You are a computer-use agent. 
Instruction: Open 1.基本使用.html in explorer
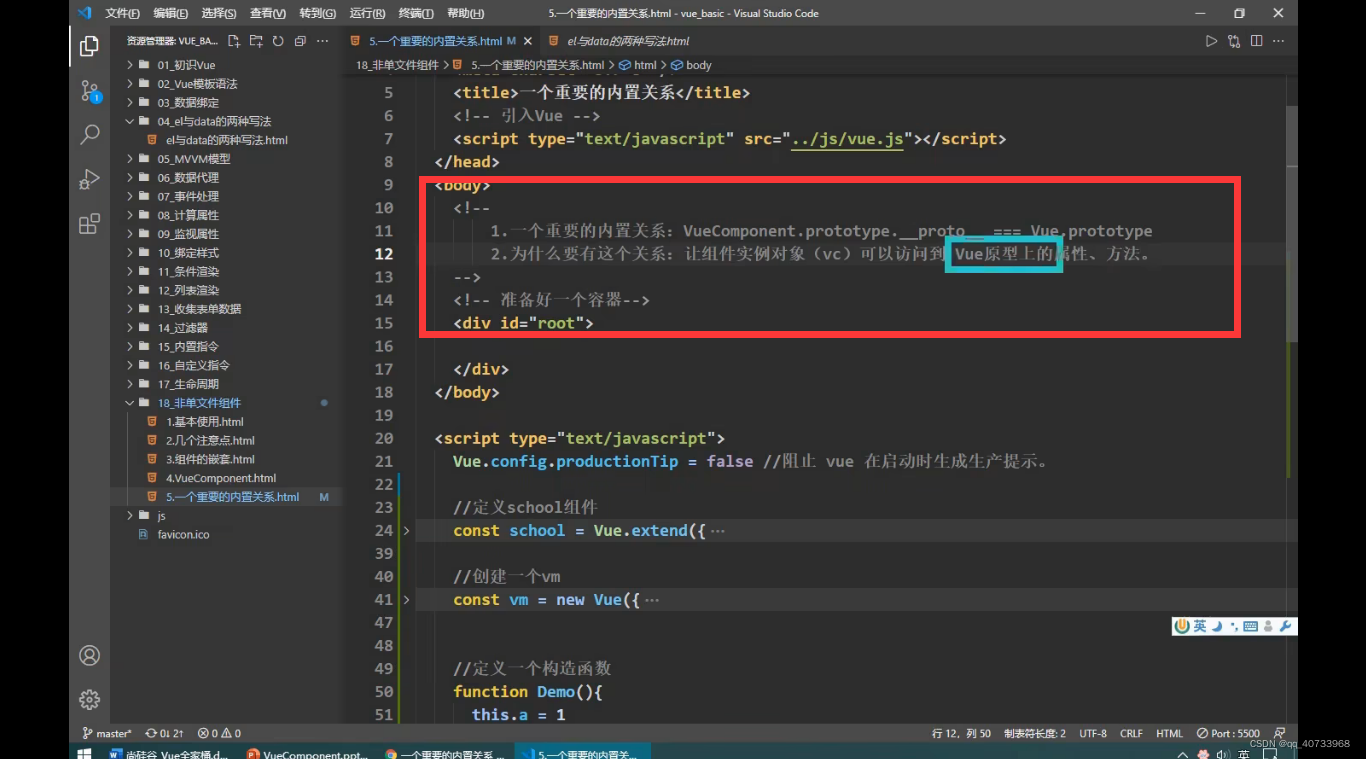click(x=204, y=422)
